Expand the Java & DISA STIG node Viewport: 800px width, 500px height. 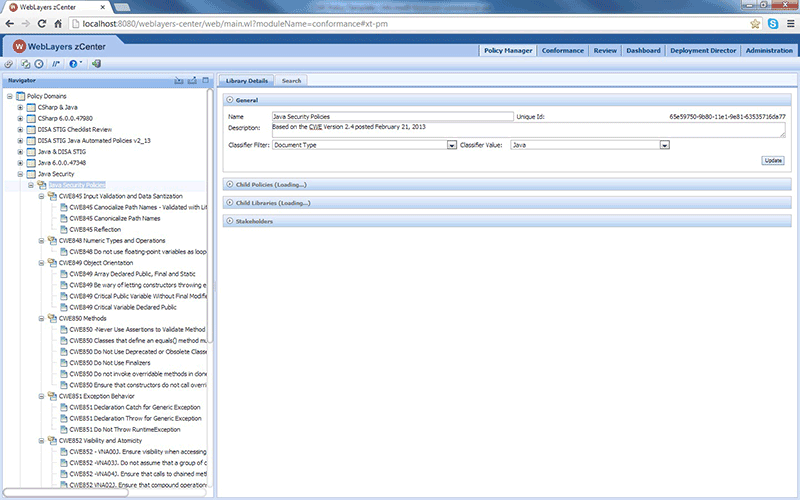(x=20, y=152)
